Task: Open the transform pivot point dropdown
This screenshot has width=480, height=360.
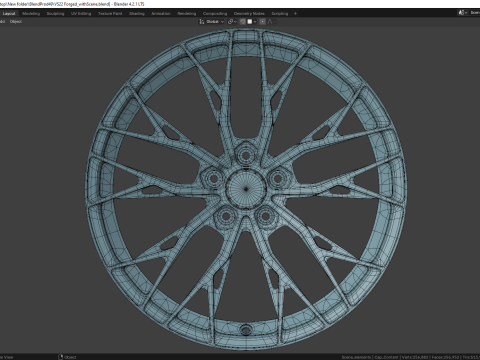Action: (232, 22)
